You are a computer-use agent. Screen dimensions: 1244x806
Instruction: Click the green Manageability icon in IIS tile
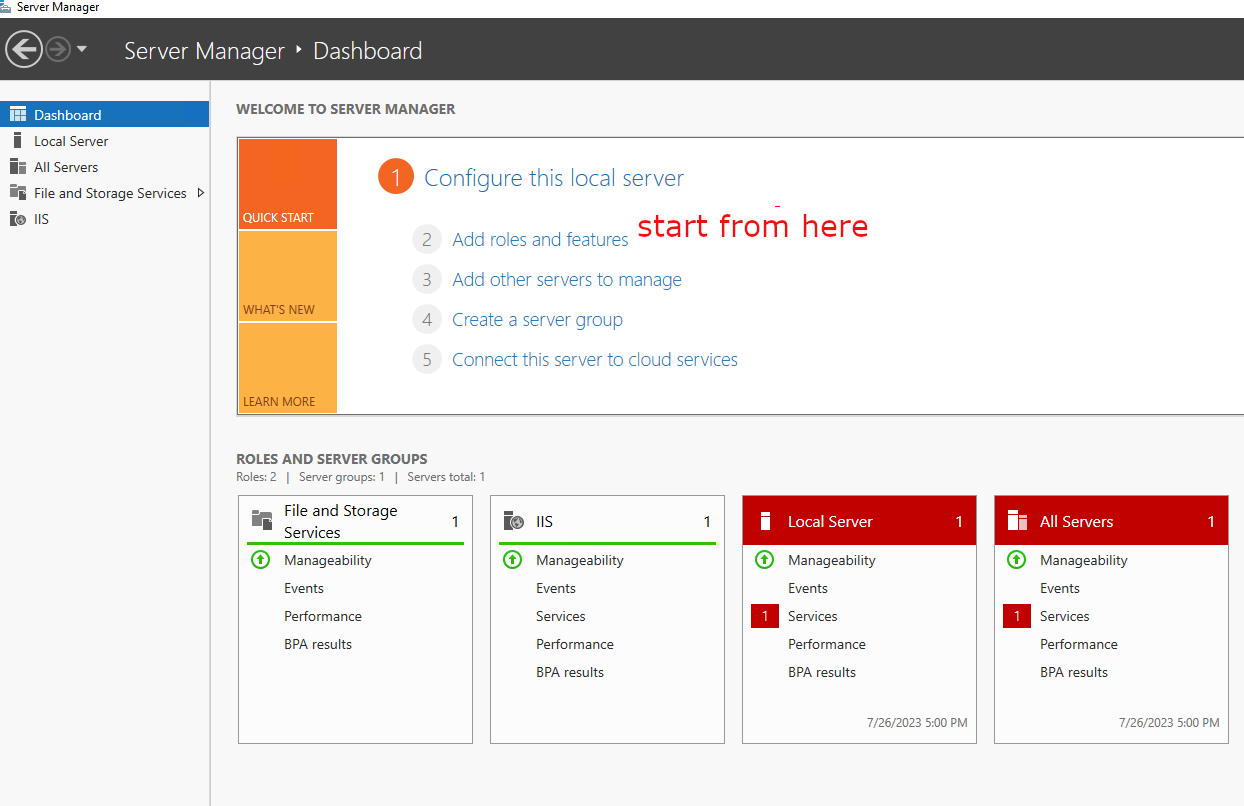click(512, 560)
